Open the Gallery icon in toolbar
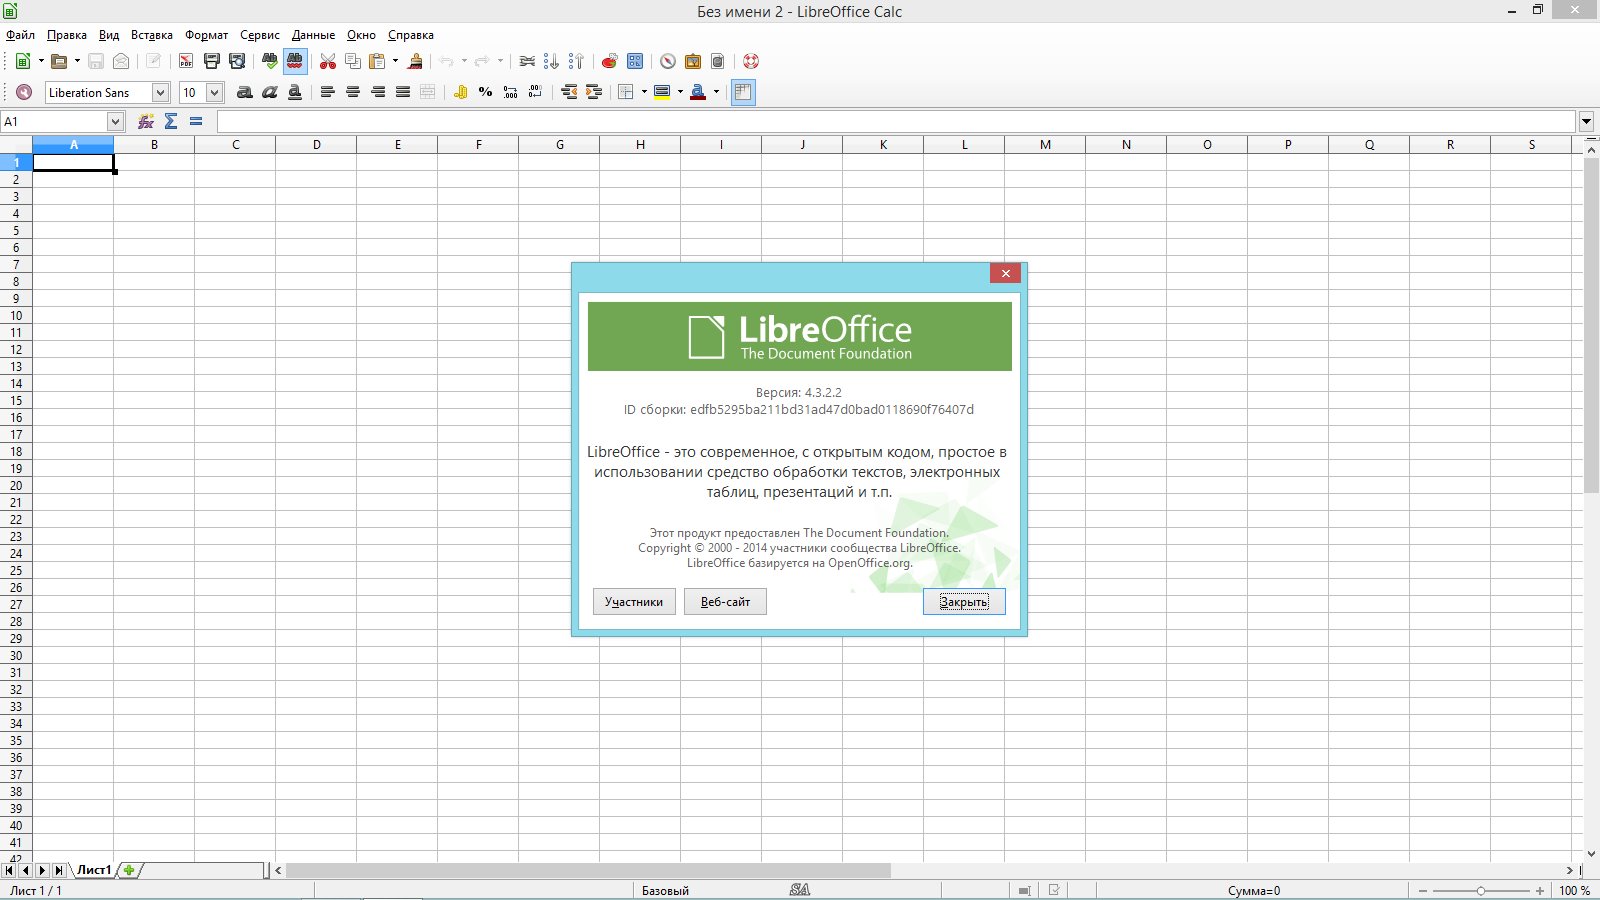 tap(693, 61)
